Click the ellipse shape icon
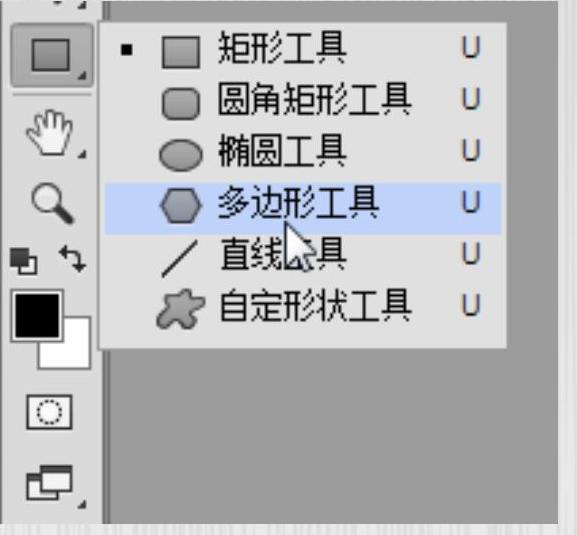Viewport: 577px width, 535px height. [181, 155]
